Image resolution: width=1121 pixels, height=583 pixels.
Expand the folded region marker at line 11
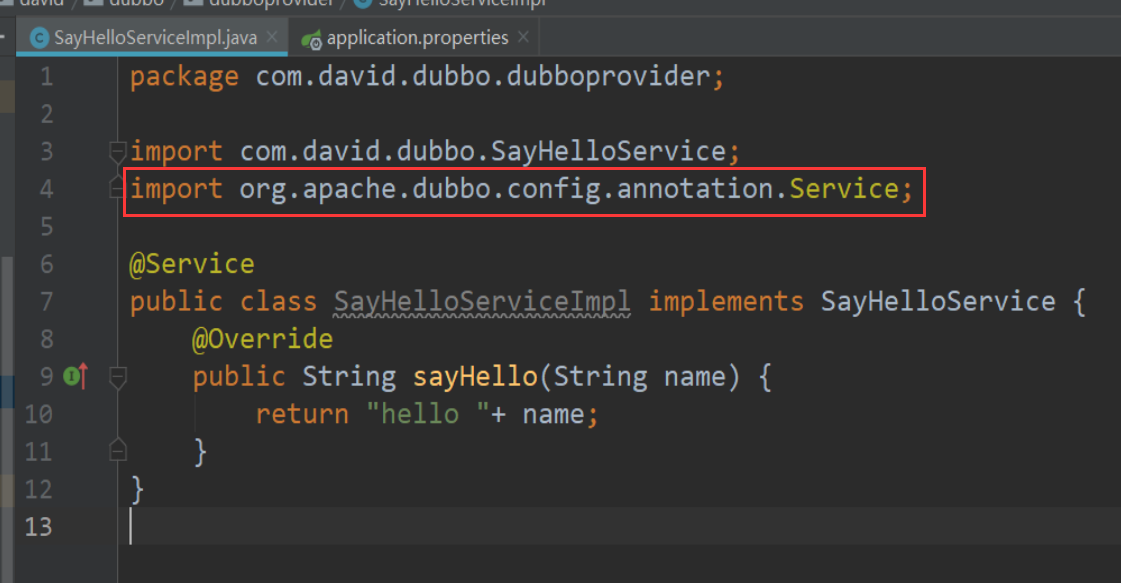(117, 450)
